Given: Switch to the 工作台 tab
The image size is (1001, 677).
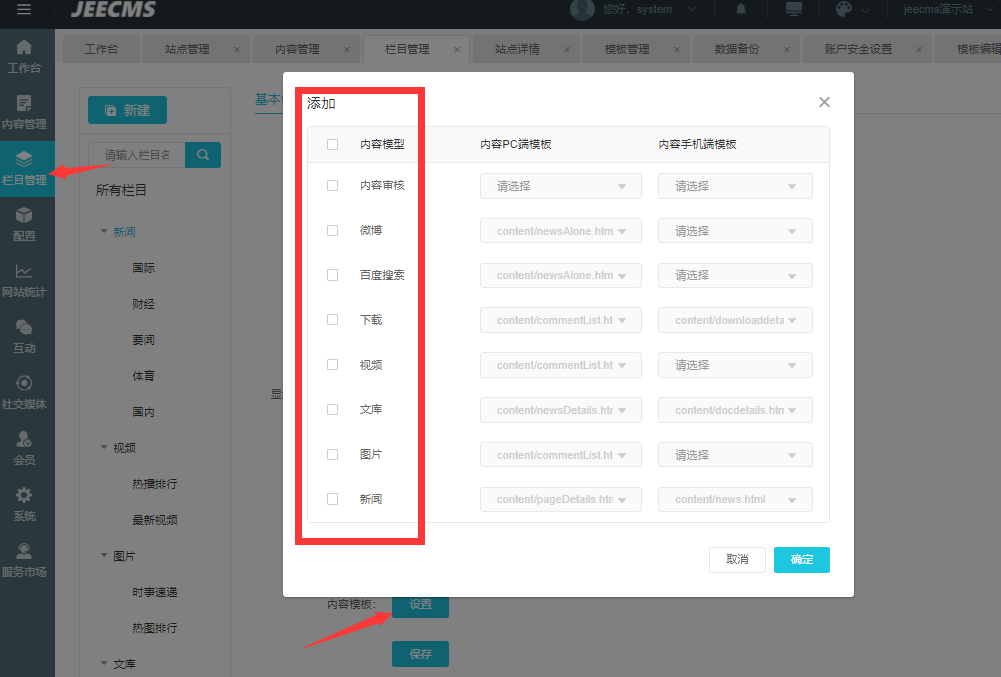Looking at the screenshot, I should [x=102, y=49].
